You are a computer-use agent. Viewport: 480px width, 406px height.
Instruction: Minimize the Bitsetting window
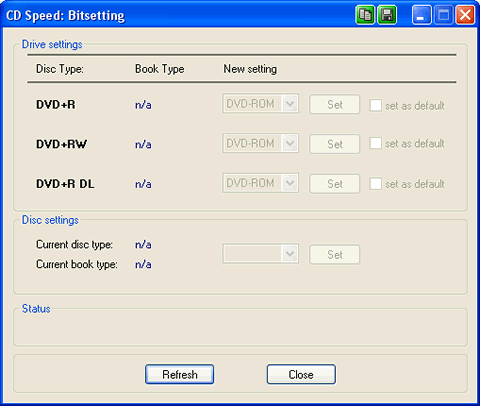pos(421,15)
